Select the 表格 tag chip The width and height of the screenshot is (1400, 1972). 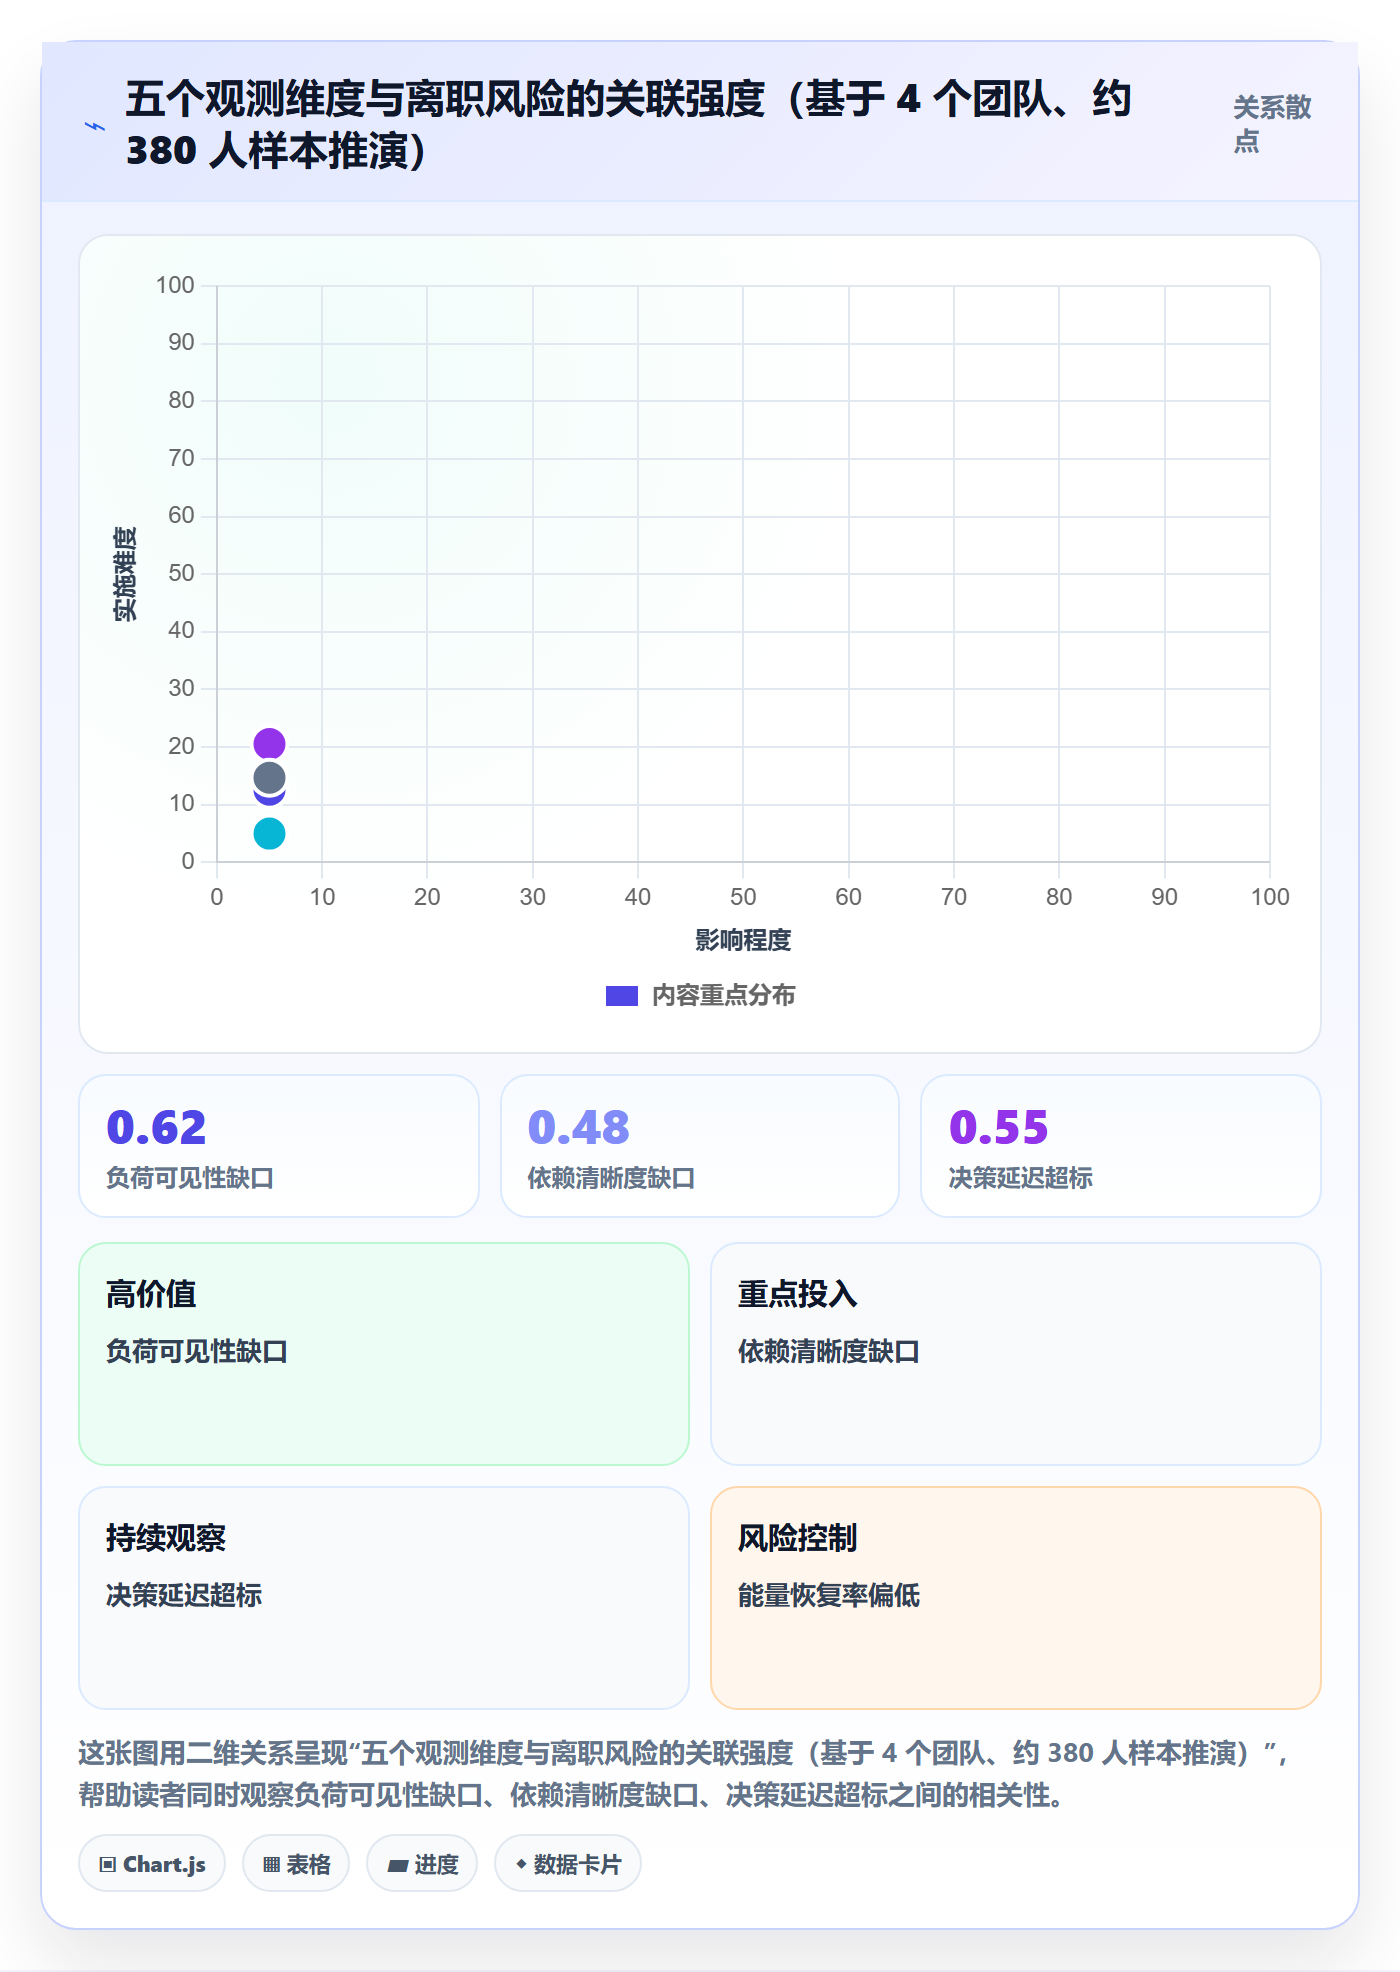[x=296, y=1864]
